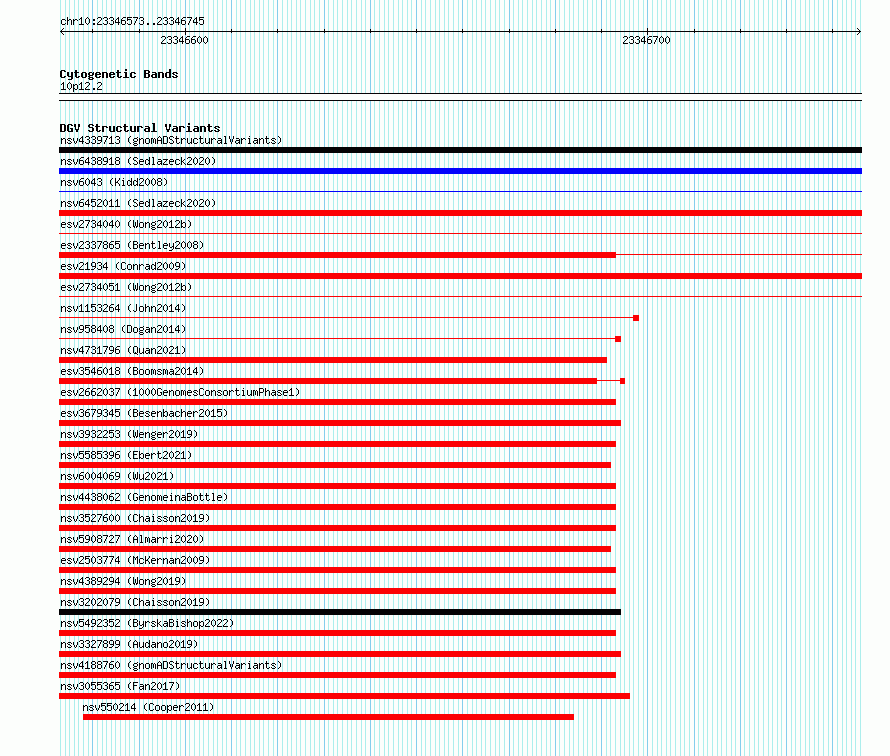The width and height of the screenshot is (890, 756).
Task: Click the thin blue line under nsv6043 (Kidd2008)
Action: click(x=460, y=192)
